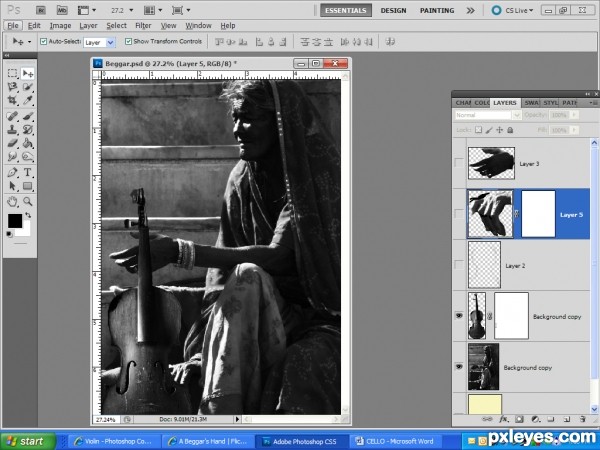Select the Hand tool
Image resolution: width=600 pixels, height=450 pixels.
13,201
